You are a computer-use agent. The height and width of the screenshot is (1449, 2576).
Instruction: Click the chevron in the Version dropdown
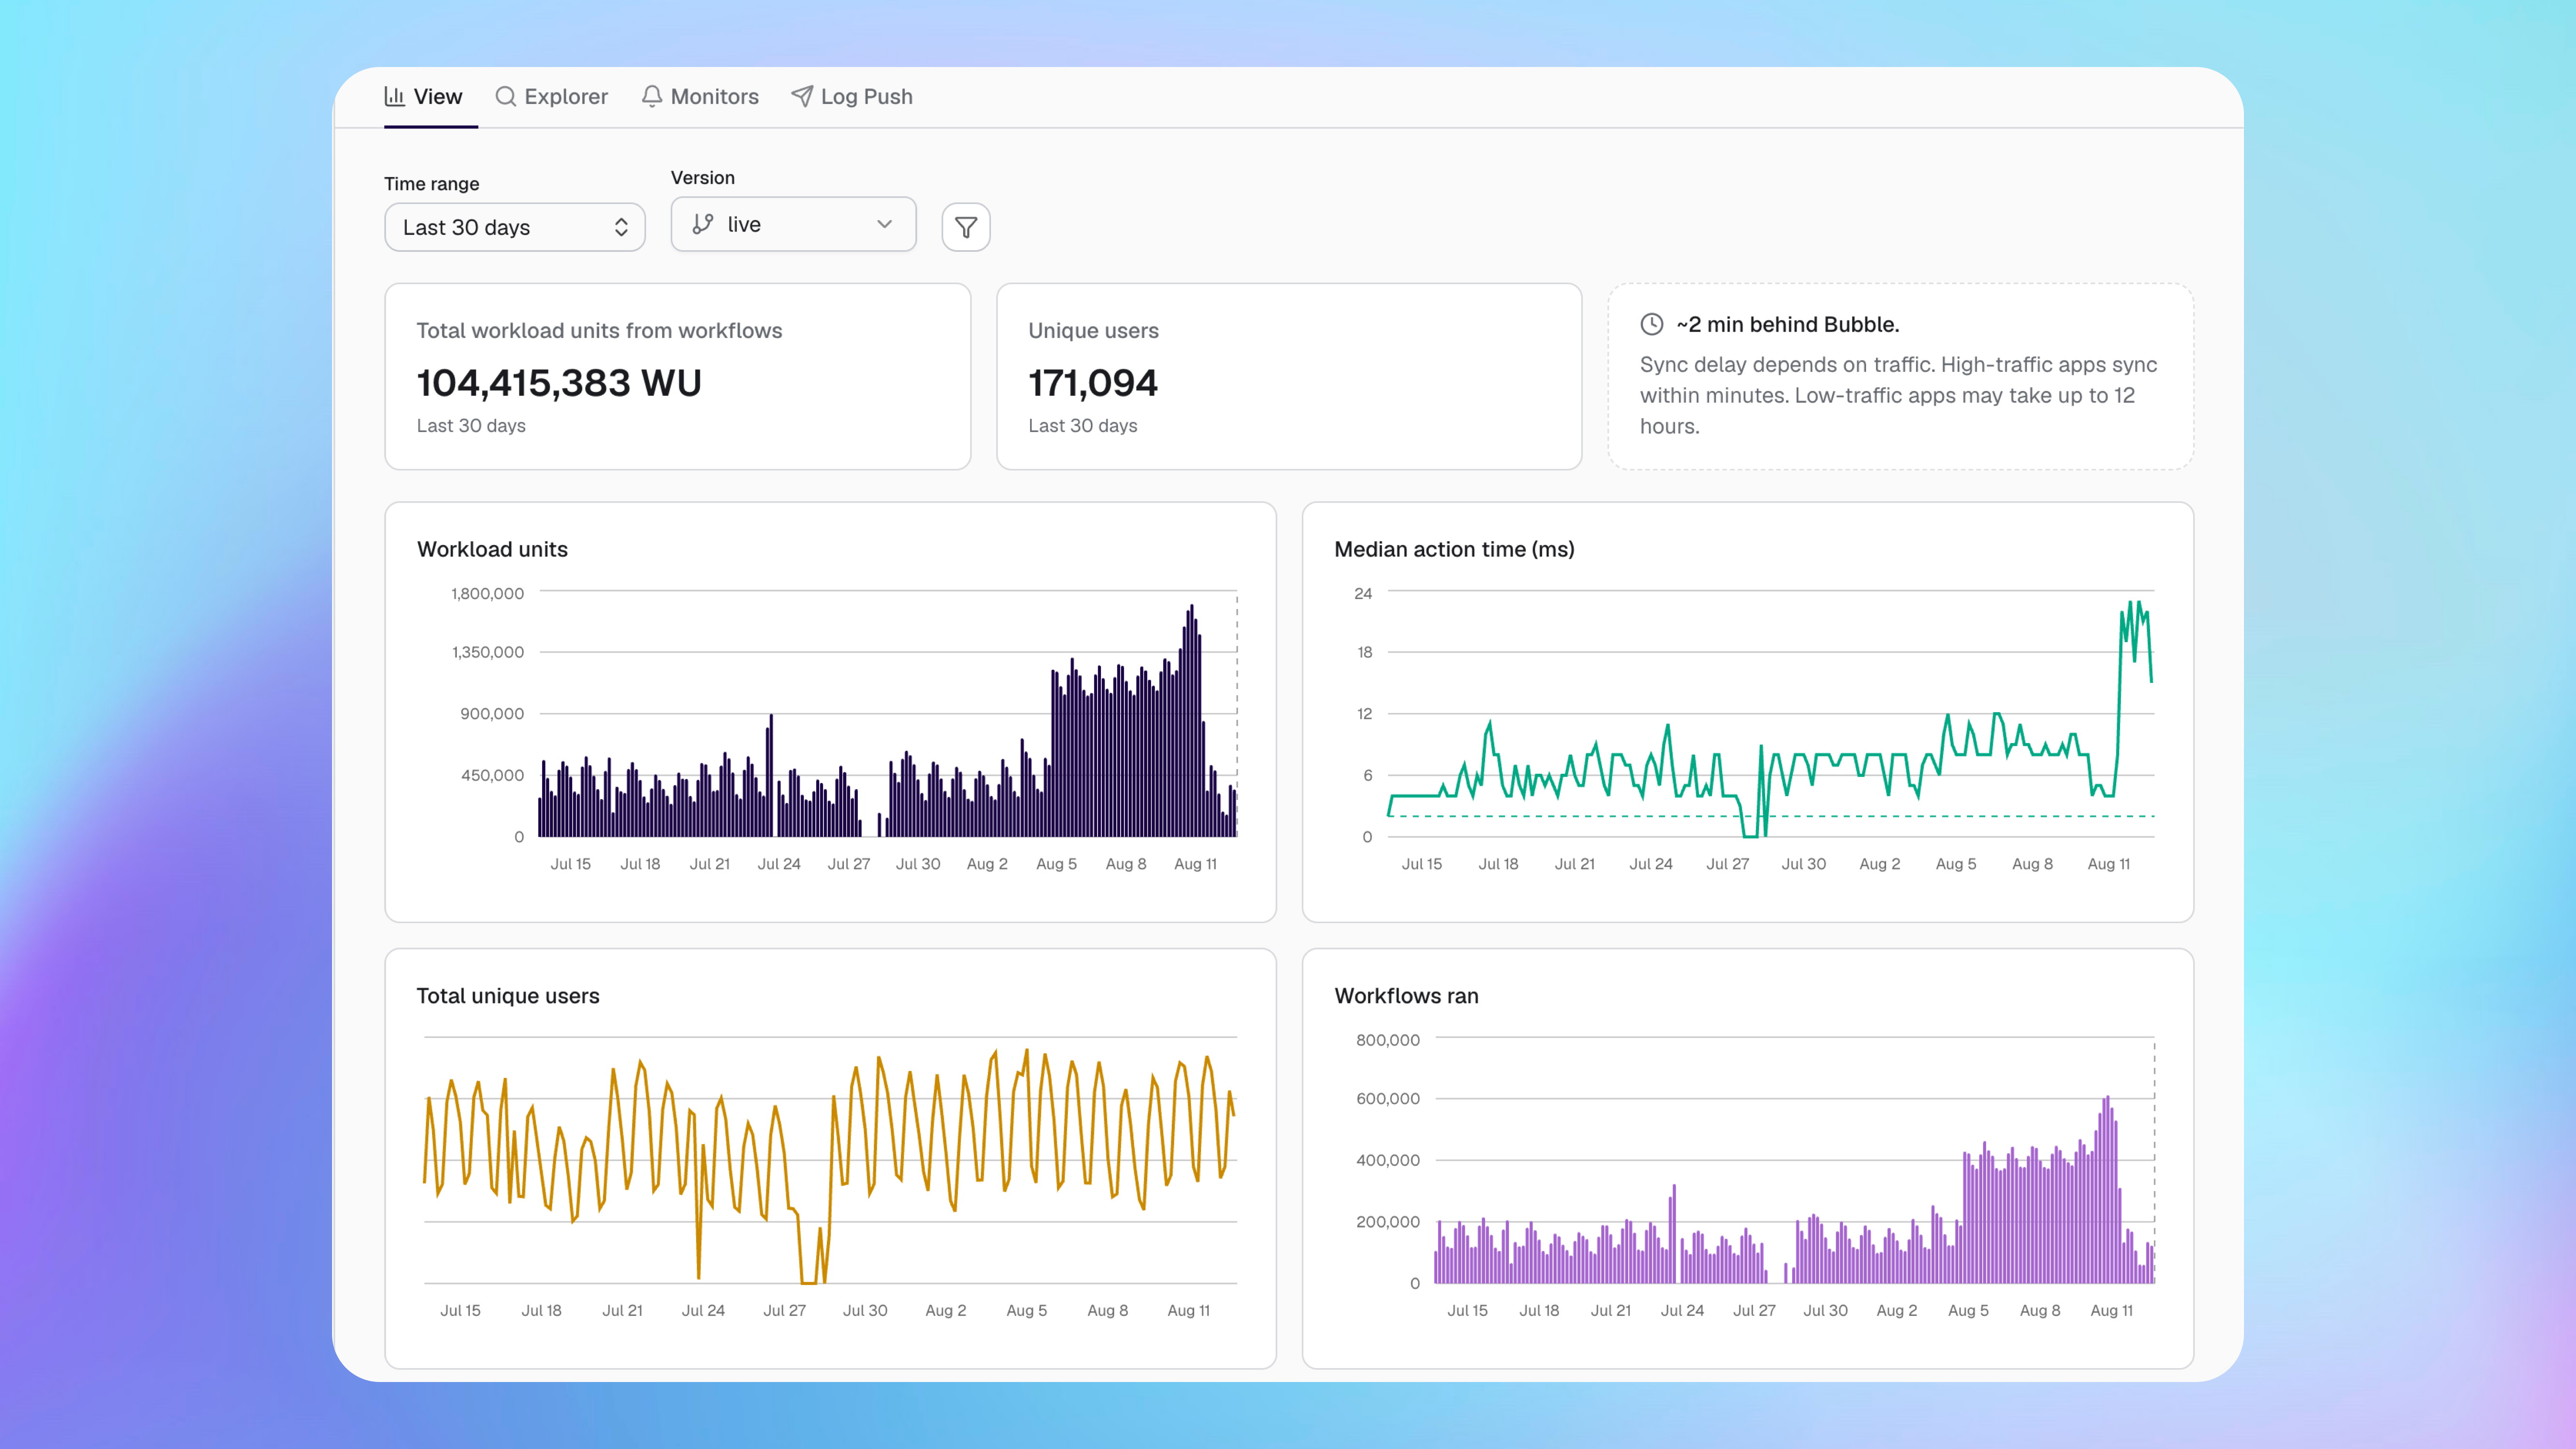(x=884, y=224)
